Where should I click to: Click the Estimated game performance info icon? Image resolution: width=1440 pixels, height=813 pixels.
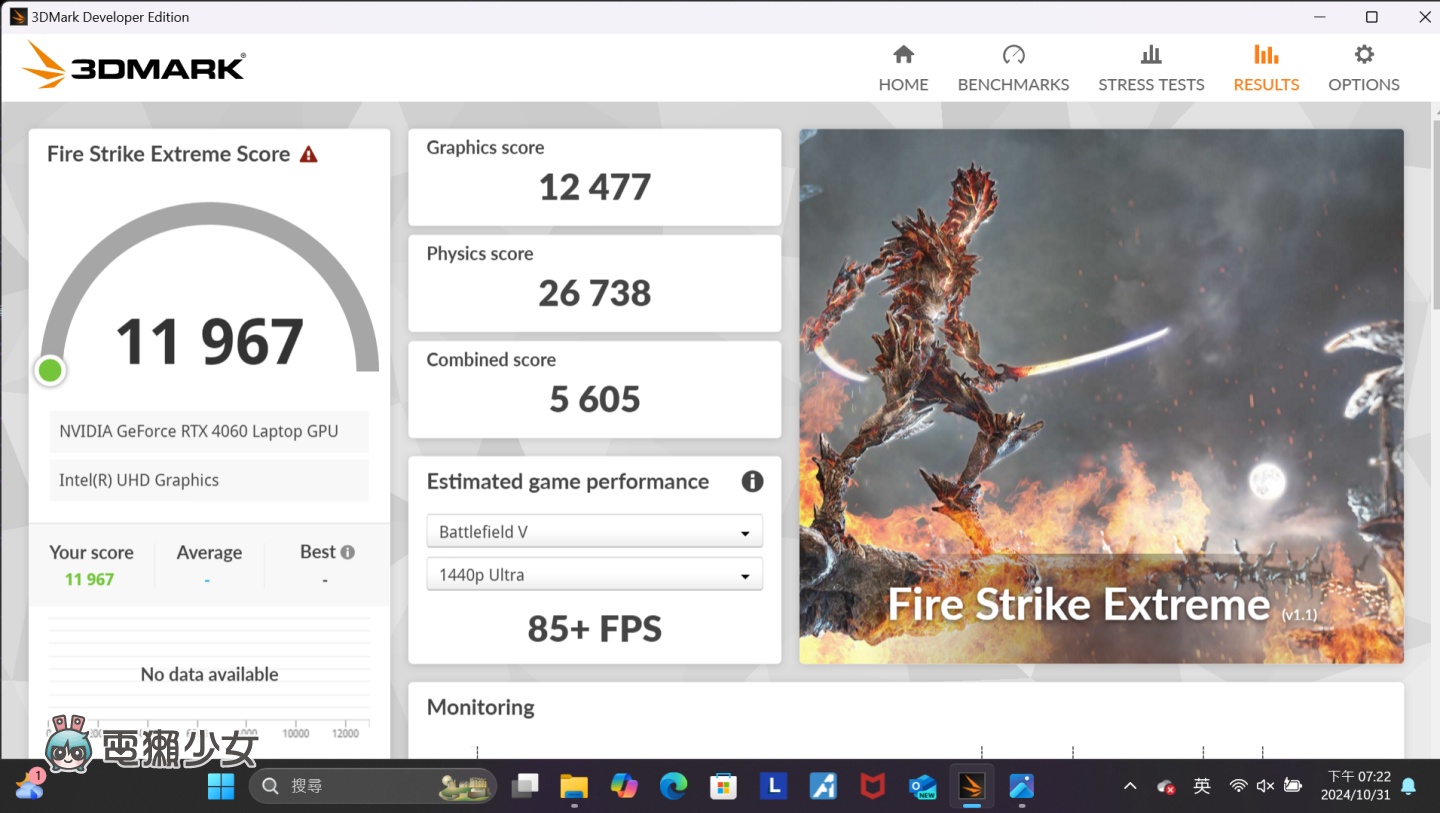[x=752, y=481]
